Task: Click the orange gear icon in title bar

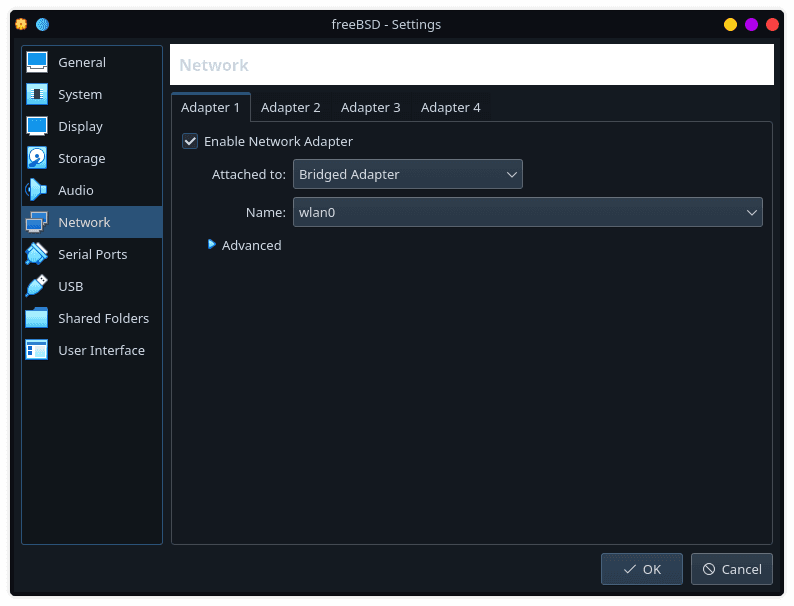Action: 21,24
